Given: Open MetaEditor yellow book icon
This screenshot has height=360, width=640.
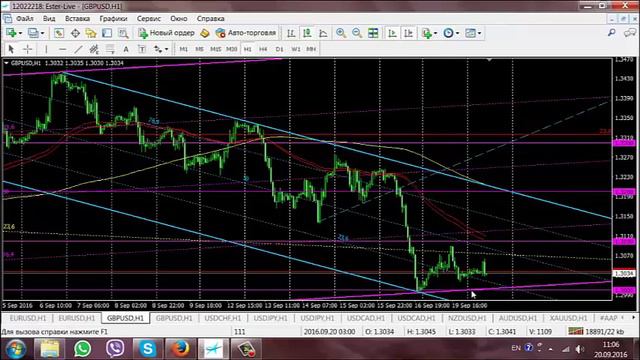Looking at the screenshot, I should tap(204, 33).
